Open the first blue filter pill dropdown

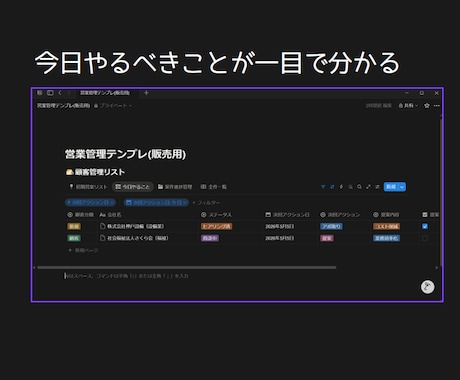[x=90, y=202]
